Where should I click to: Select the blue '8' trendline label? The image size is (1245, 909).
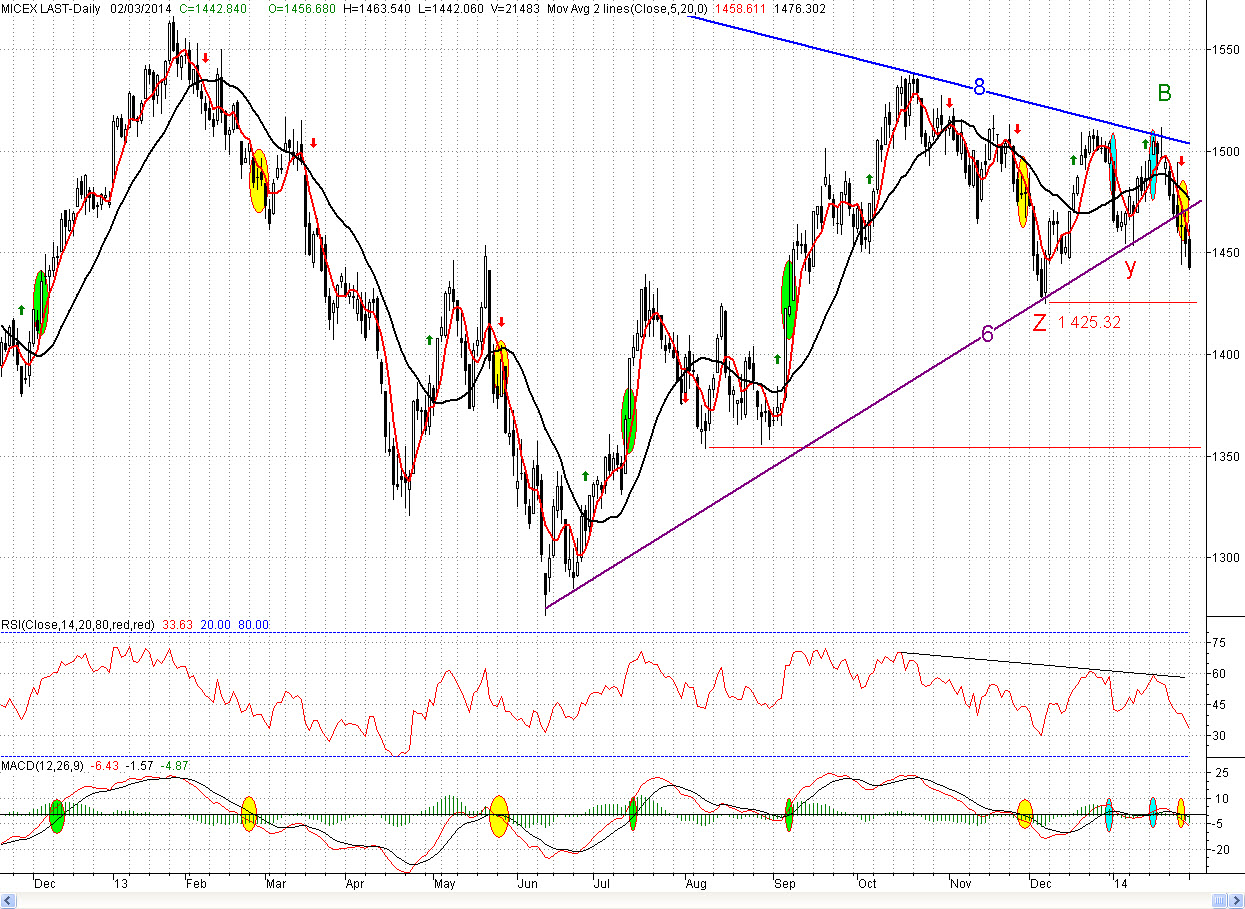pyautogui.click(x=980, y=88)
